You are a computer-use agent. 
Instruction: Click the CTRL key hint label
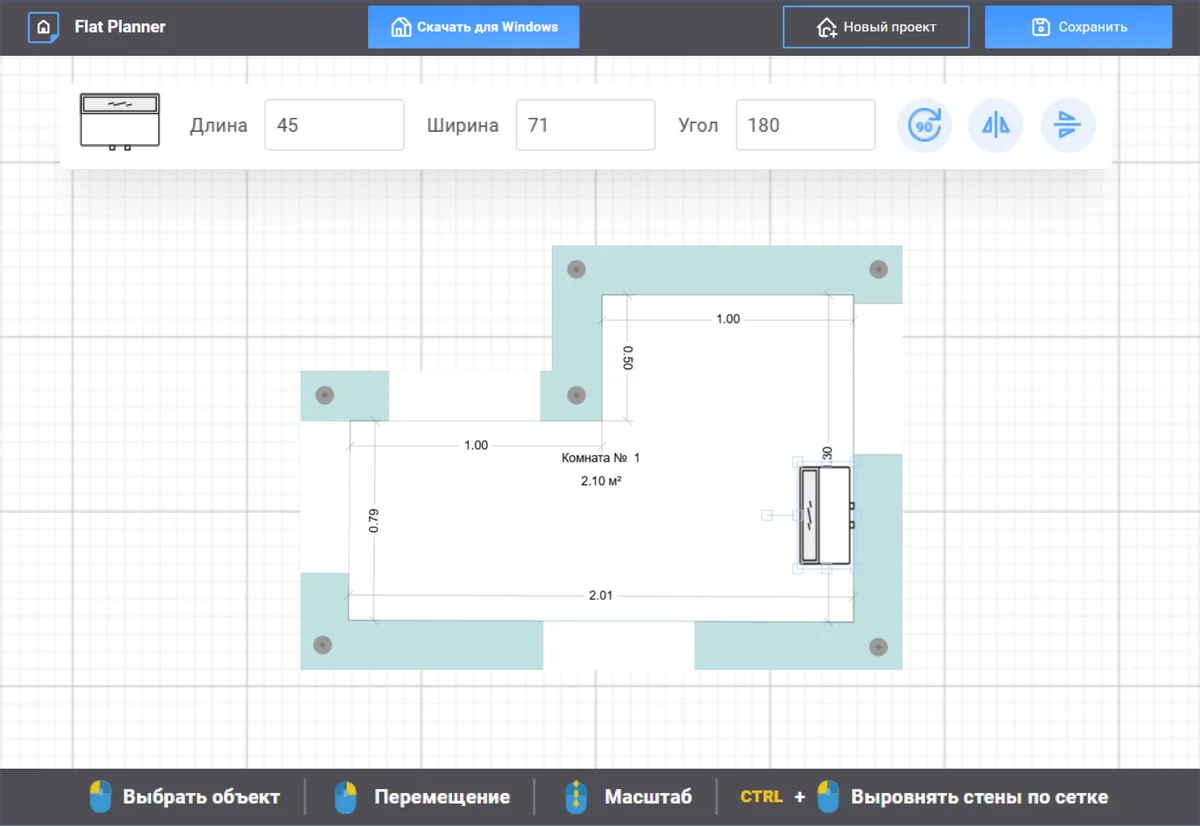coord(762,797)
